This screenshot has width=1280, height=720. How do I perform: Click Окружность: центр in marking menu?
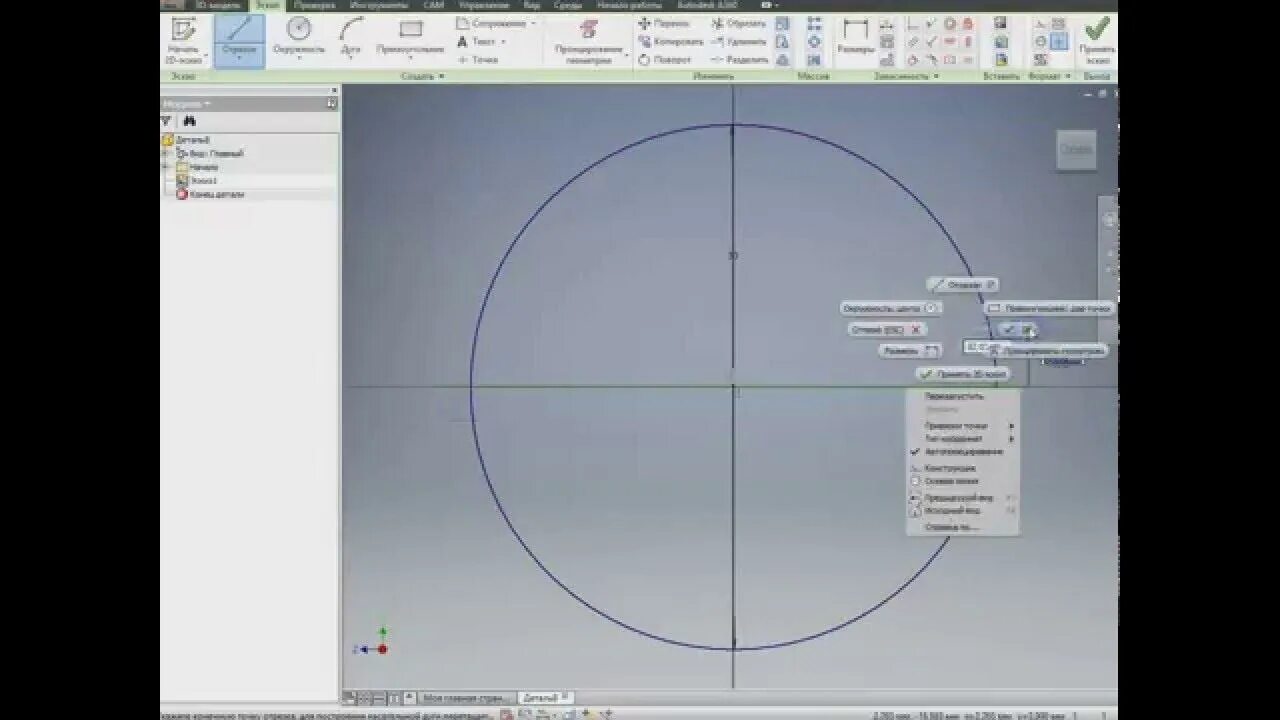pos(891,308)
